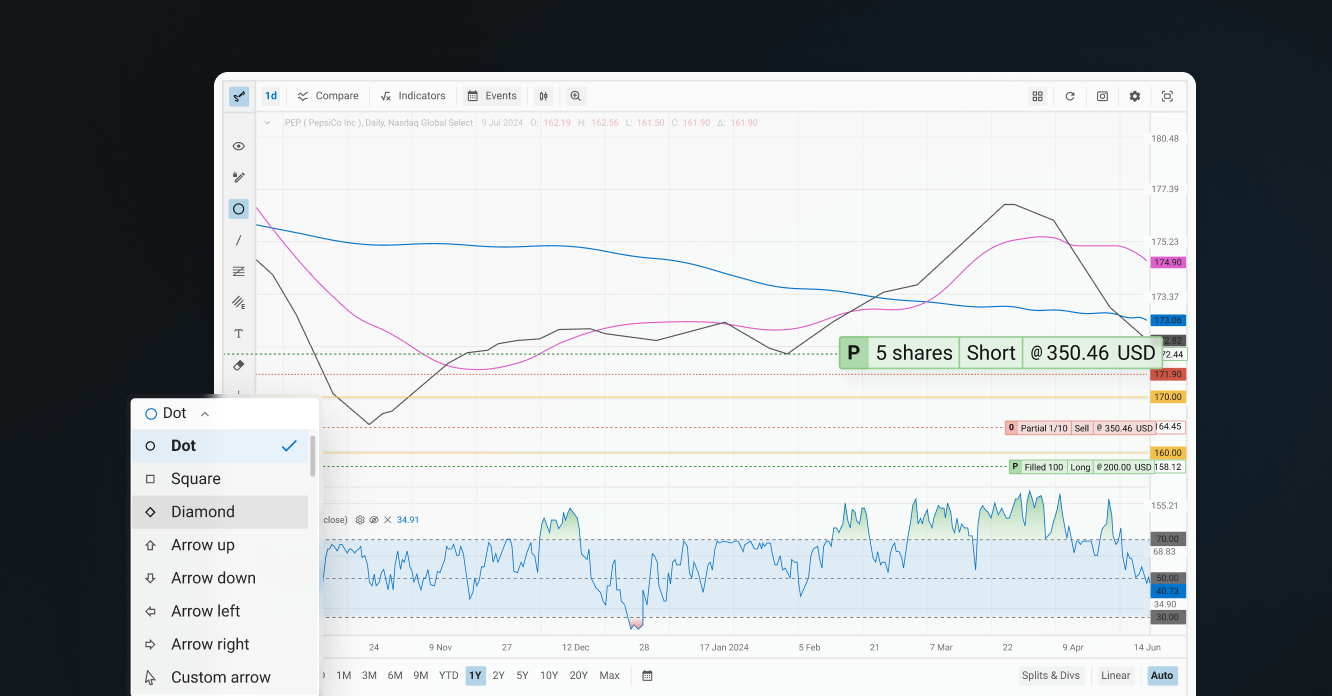Image resolution: width=1332 pixels, height=696 pixels.
Task: Enable Auto price scale
Action: coord(1161,675)
